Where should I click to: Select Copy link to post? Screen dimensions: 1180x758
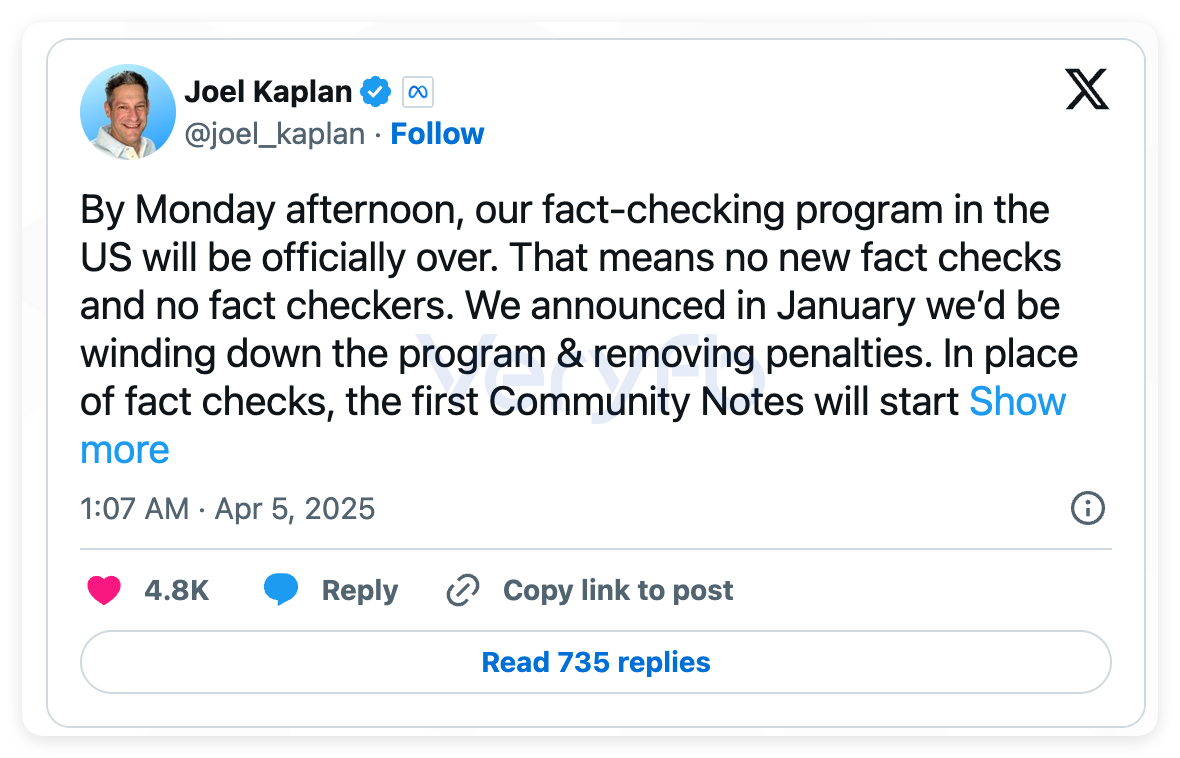(x=618, y=591)
